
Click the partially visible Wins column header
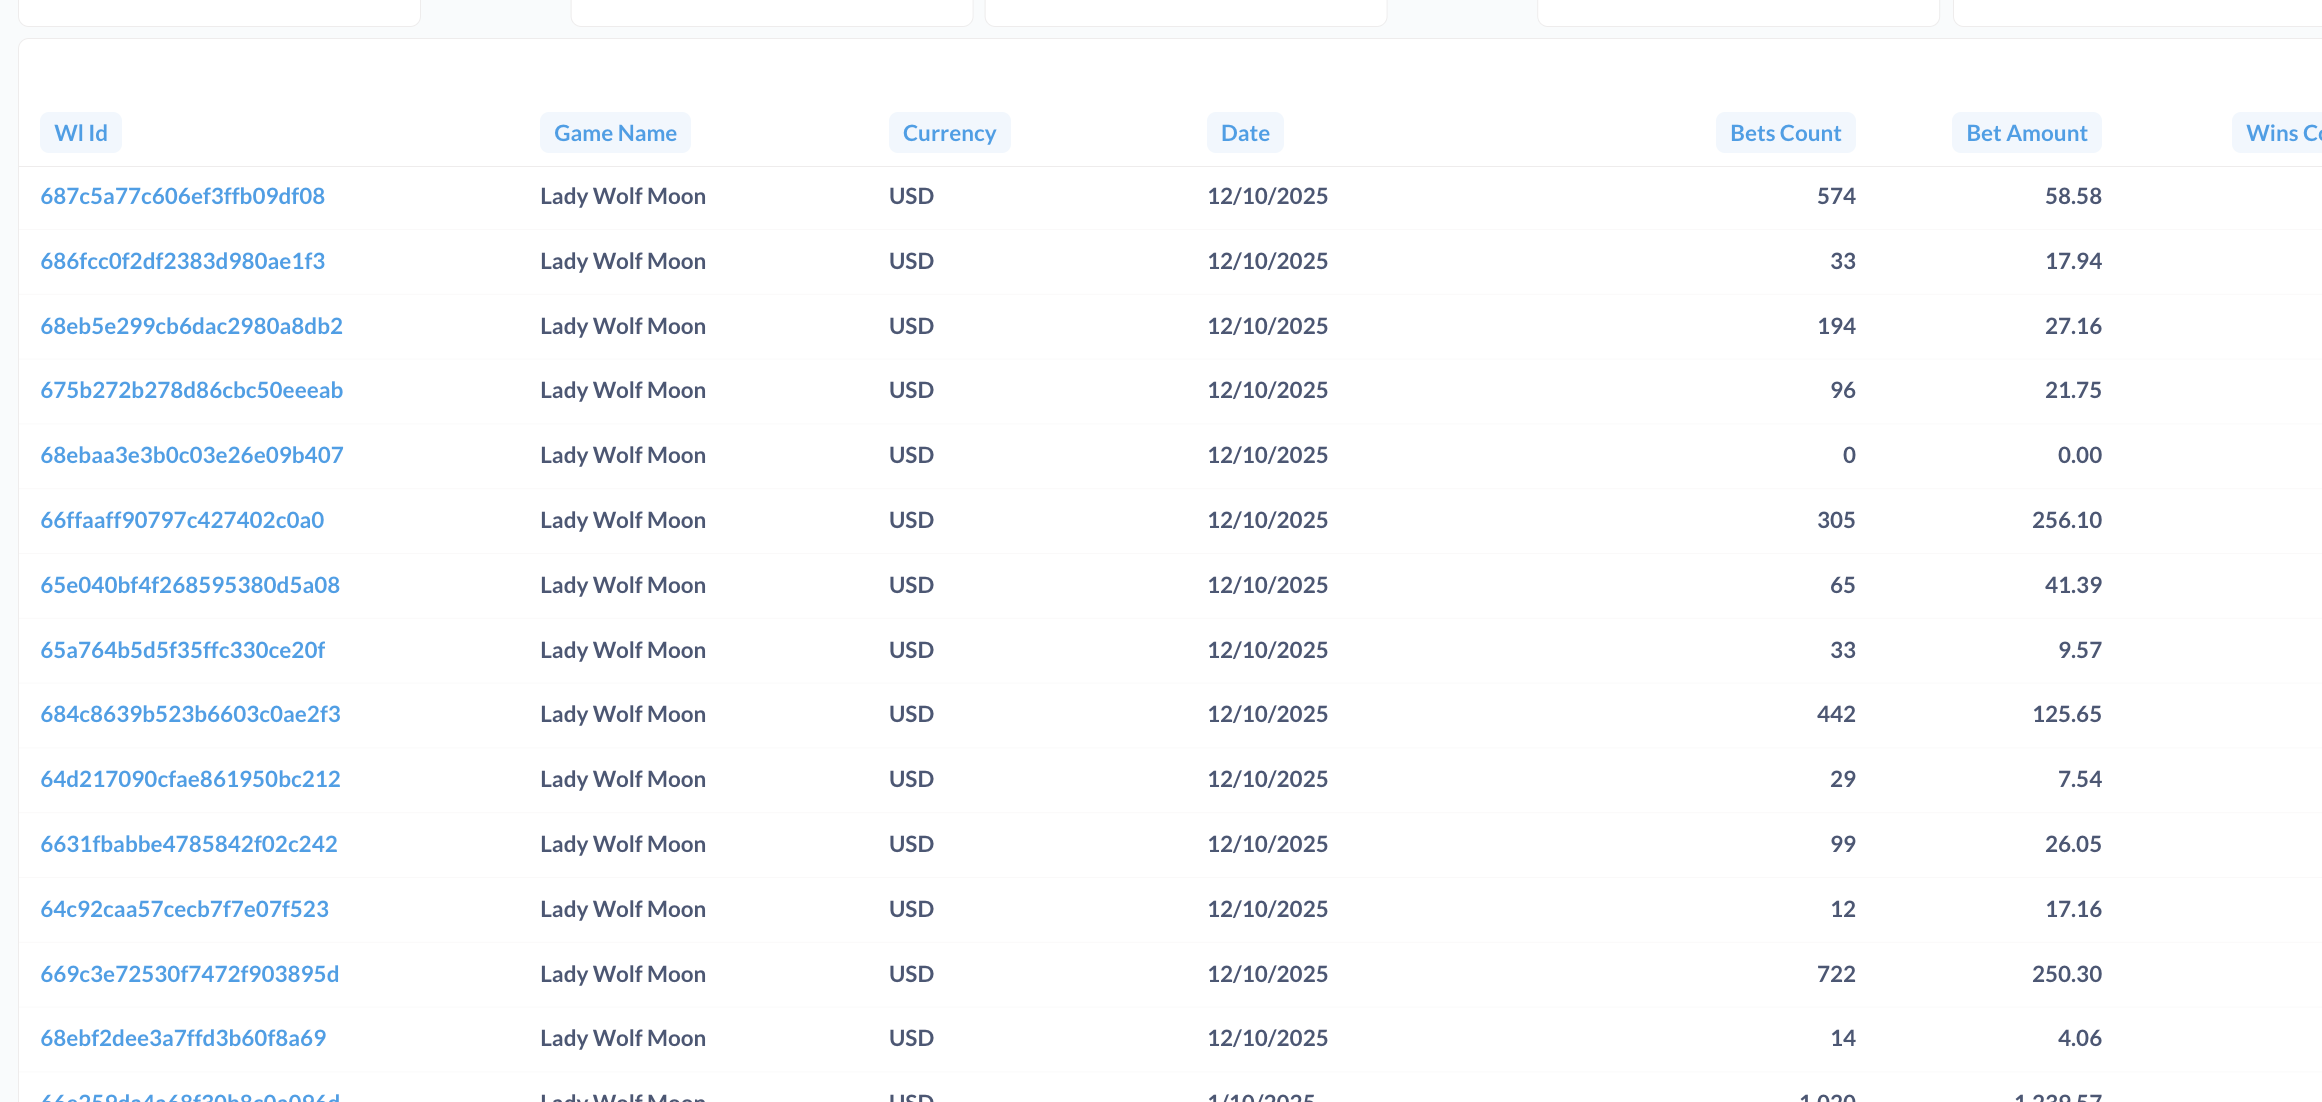pyautogui.click(x=2280, y=133)
